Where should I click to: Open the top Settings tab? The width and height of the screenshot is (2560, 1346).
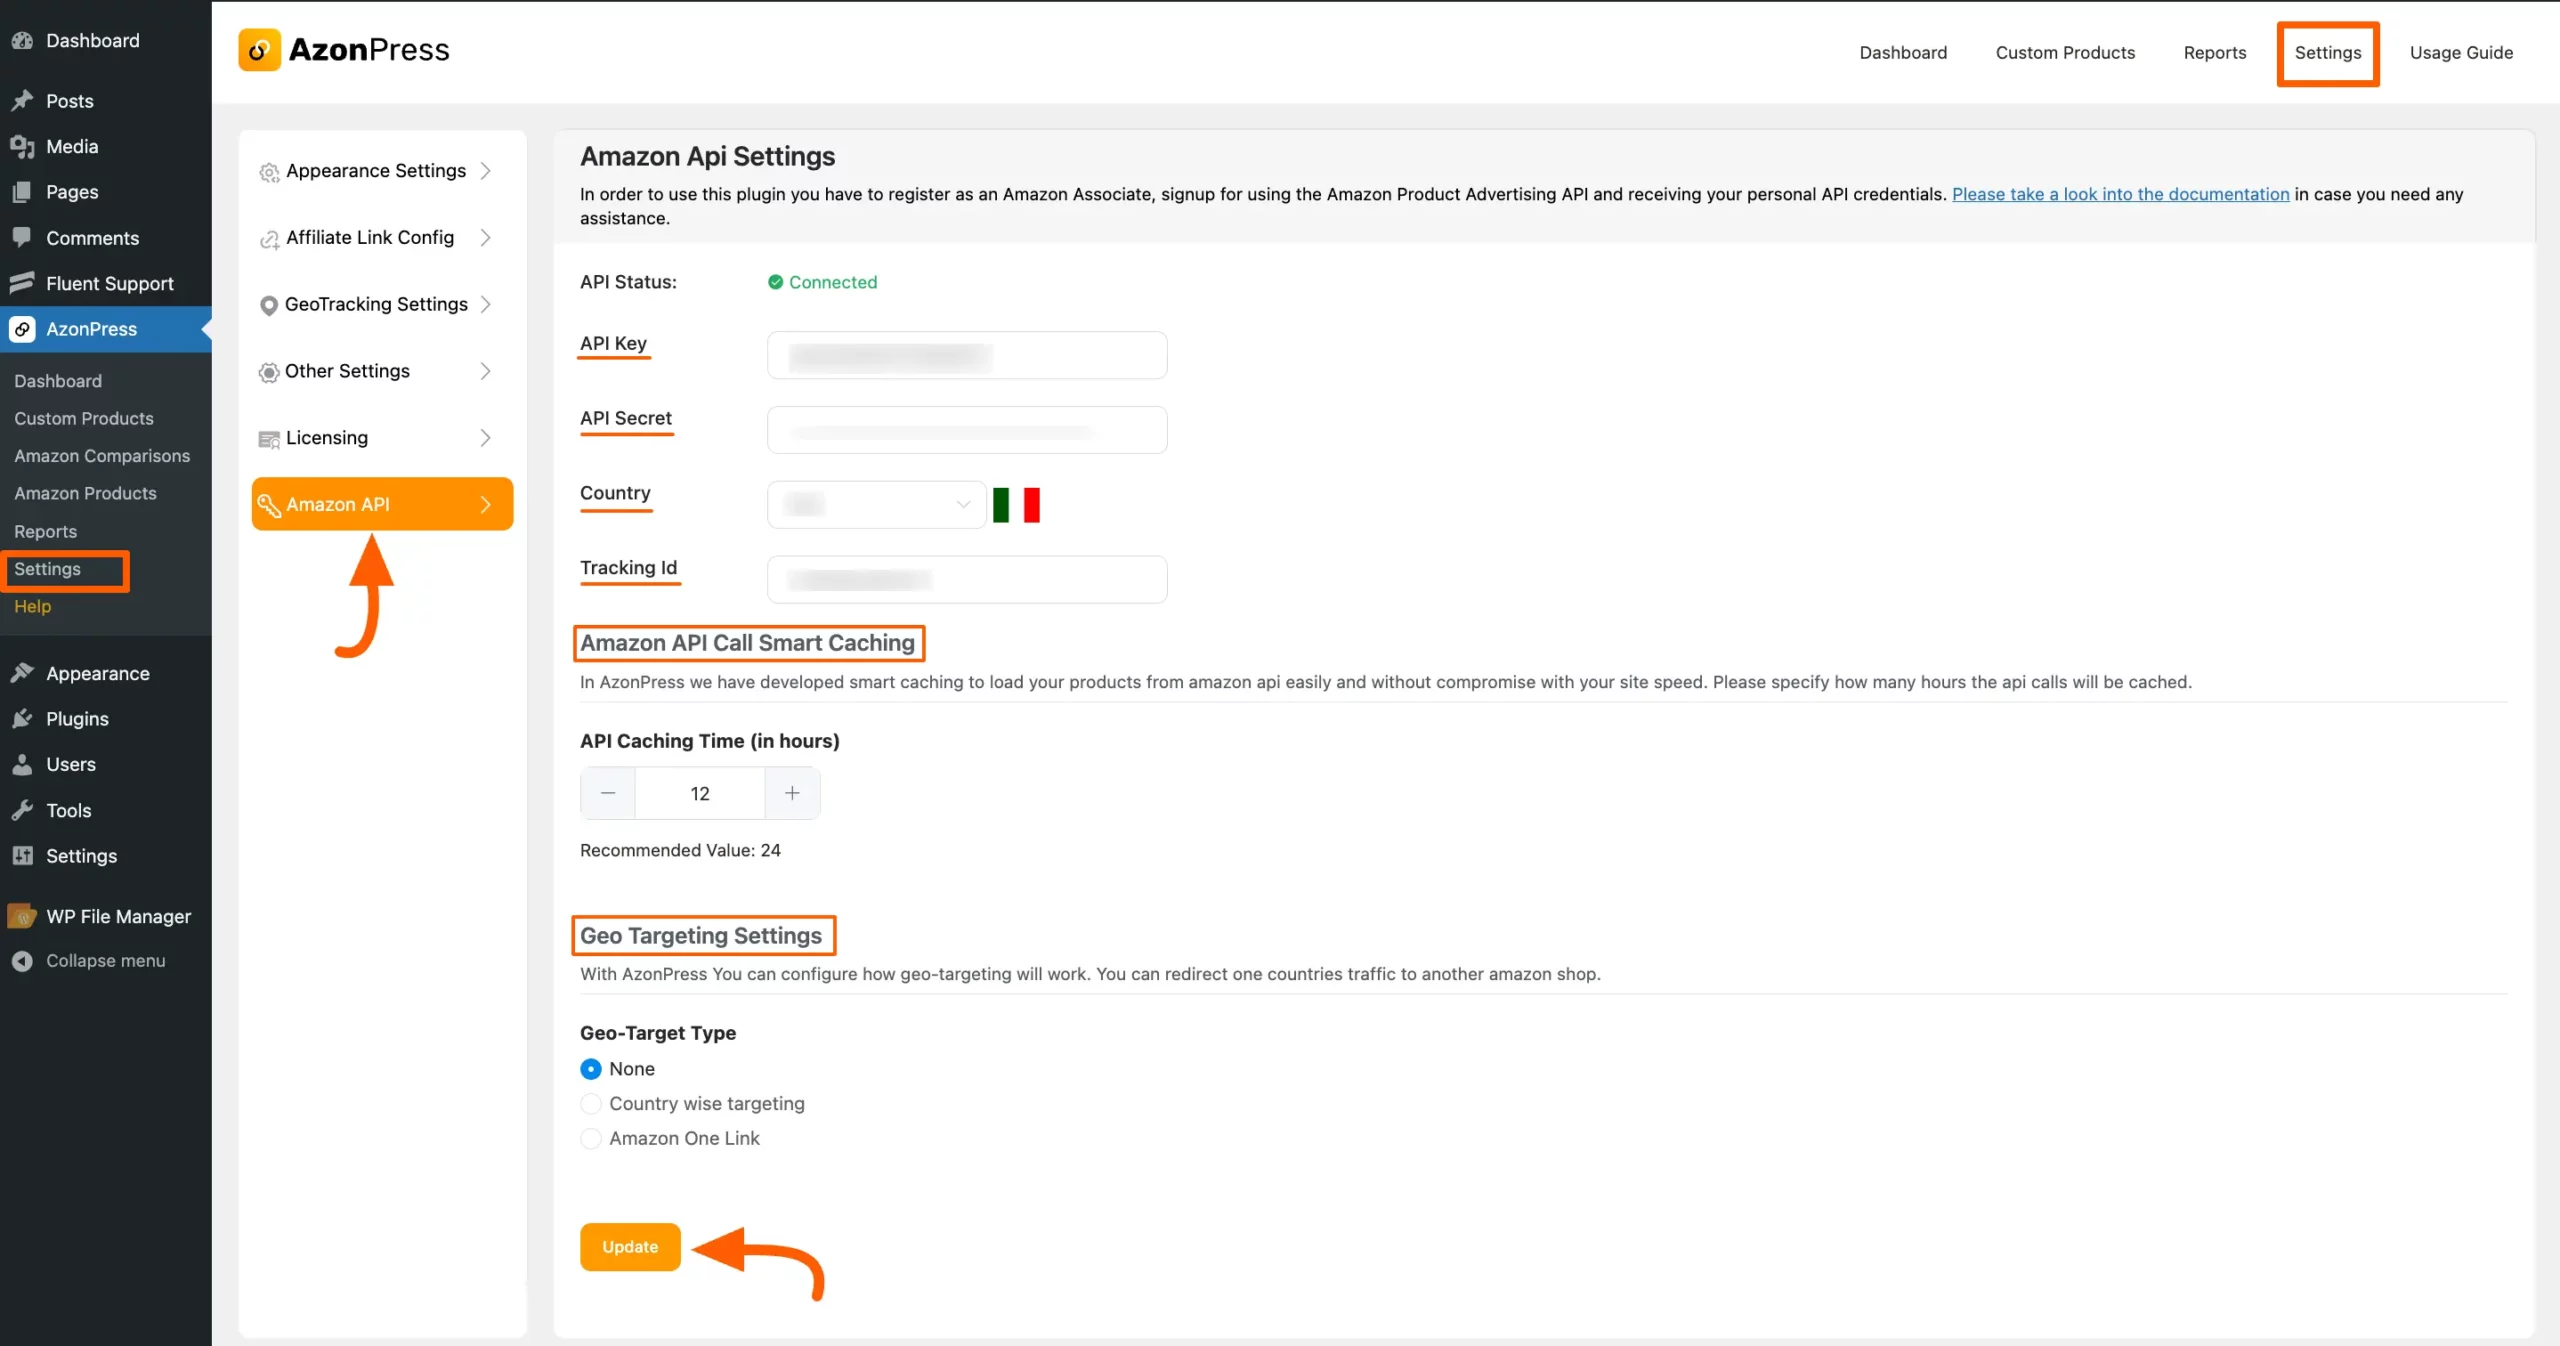(2327, 53)
